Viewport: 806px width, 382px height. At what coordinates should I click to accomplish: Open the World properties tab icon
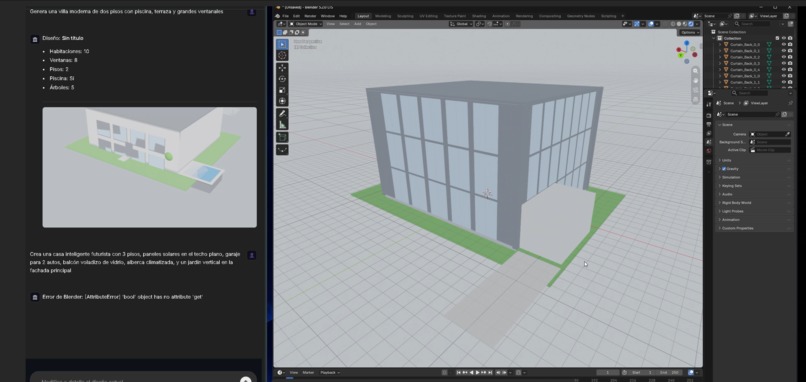tap(709, 151)
